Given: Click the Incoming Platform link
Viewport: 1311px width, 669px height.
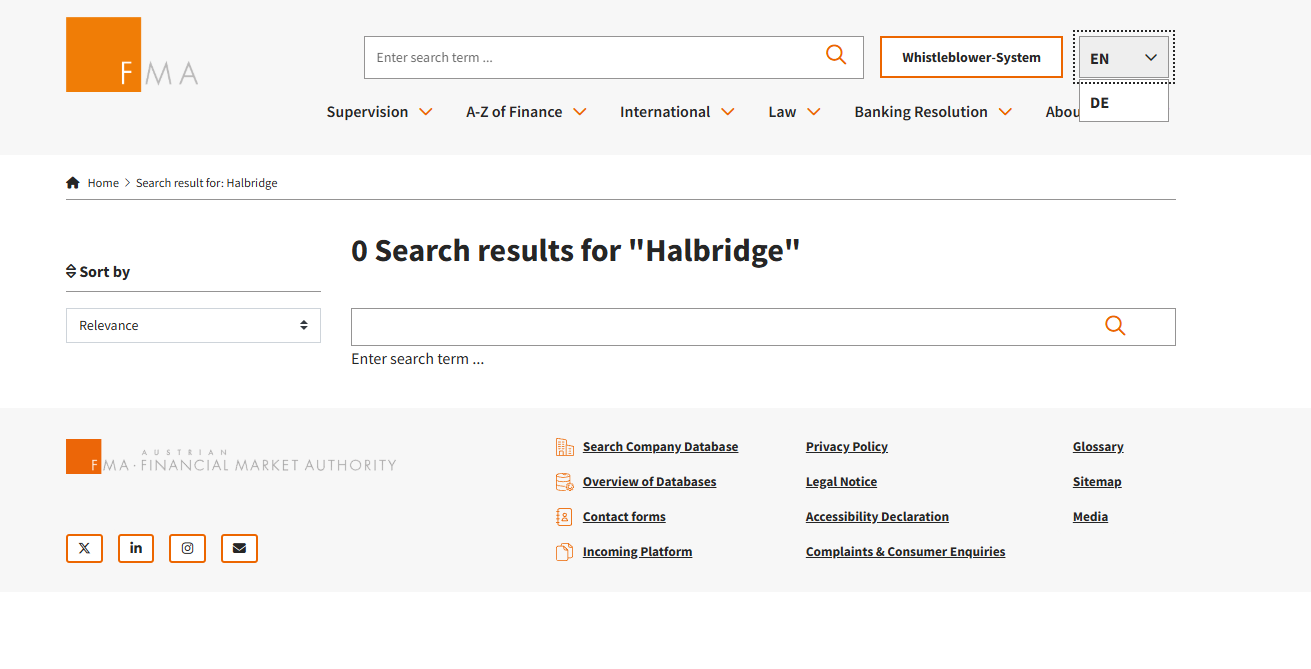Looking at the screenshot, I should (637, 552).
